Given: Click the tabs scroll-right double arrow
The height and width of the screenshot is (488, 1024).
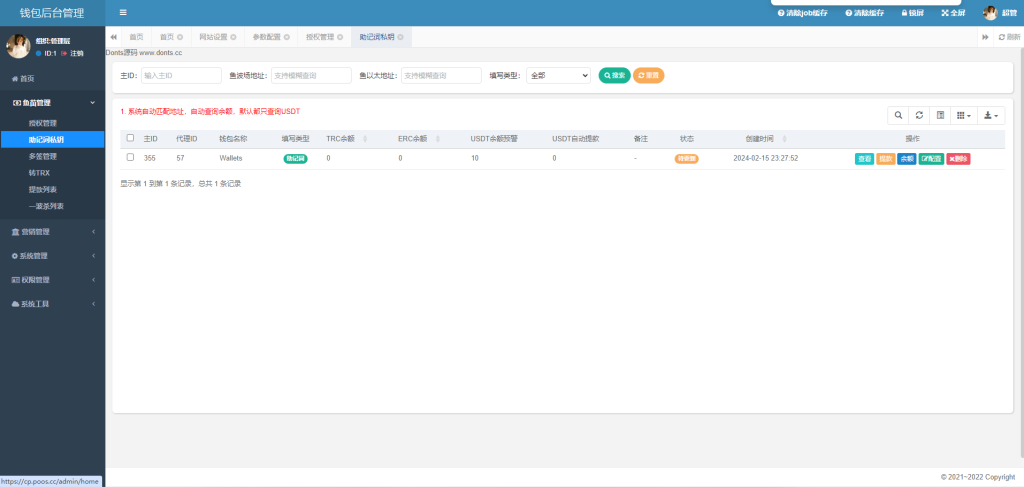Looking at the screenshot, I should [x=985, y=37].
